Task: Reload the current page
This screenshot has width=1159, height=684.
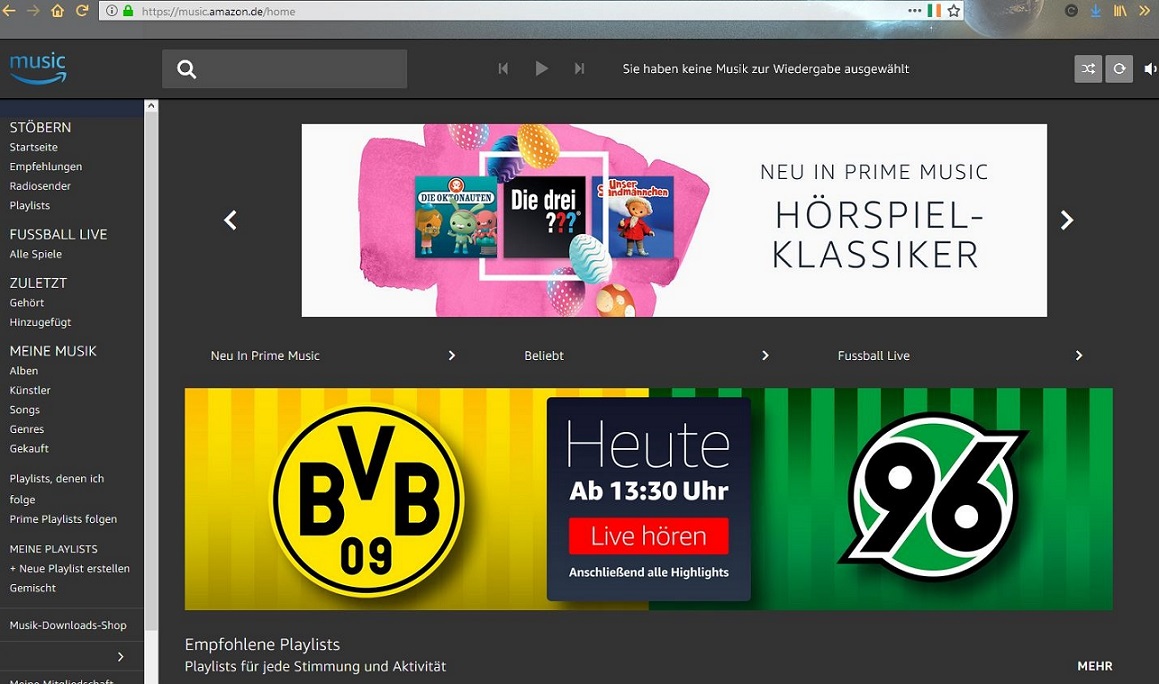Action: 82,11
